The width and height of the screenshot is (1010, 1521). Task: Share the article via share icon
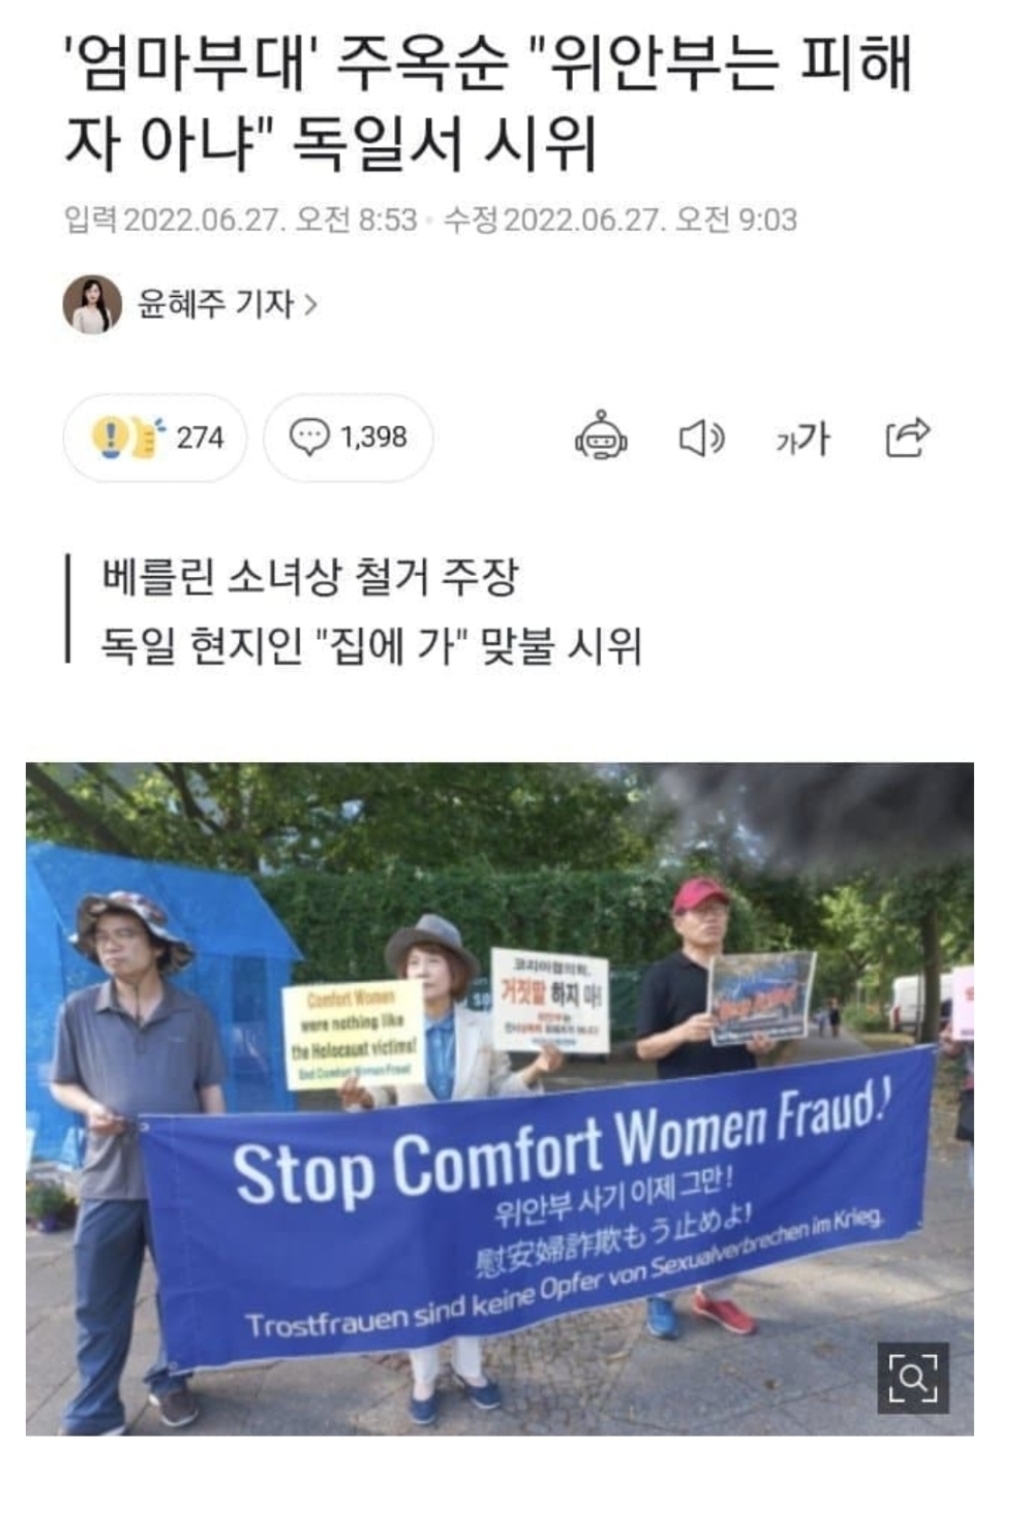pyautogui.click(x=908, y=437)
